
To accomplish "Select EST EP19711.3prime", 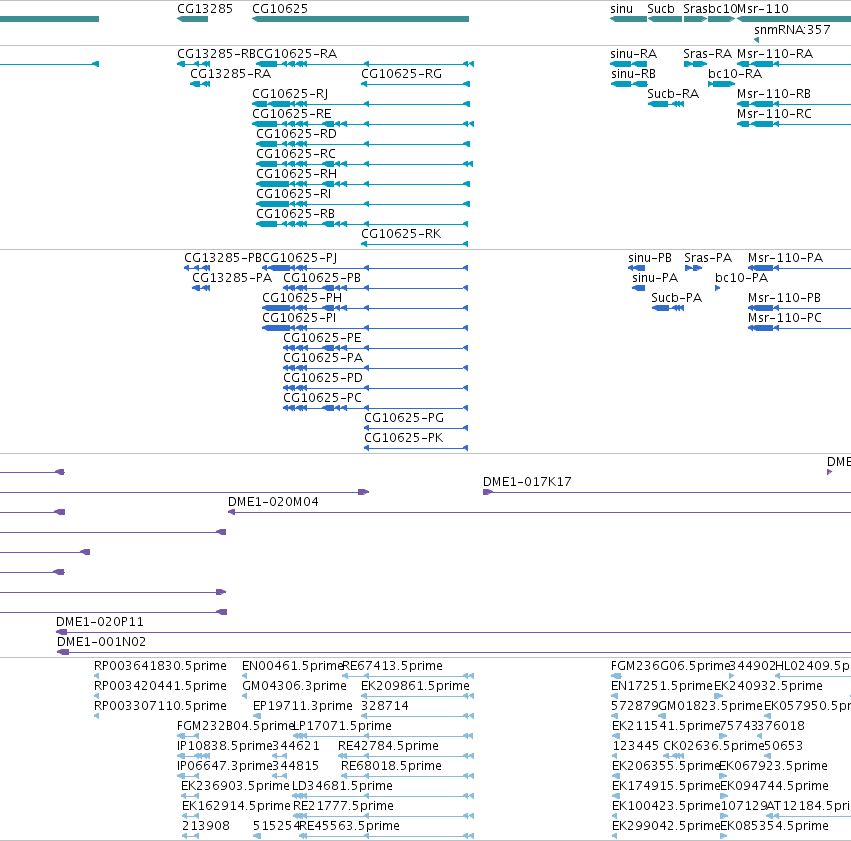I will tap(303, 706).
